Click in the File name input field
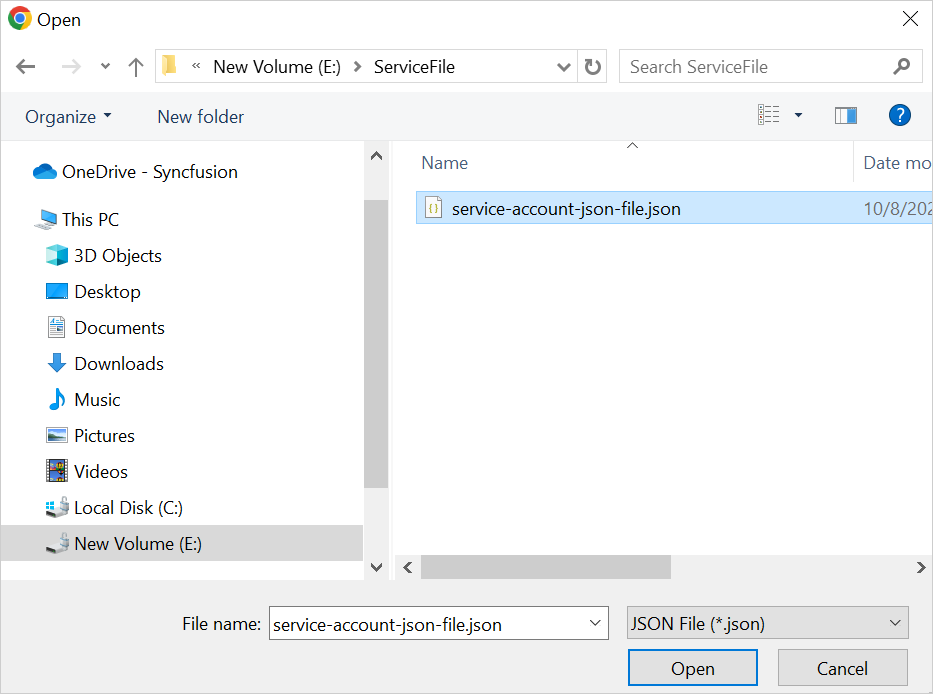 click(x=428, y=624)
